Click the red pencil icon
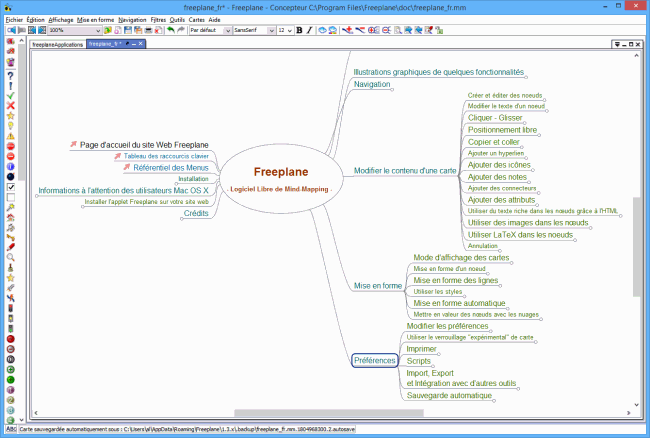The image size is (650, 438). coord(11,247)
